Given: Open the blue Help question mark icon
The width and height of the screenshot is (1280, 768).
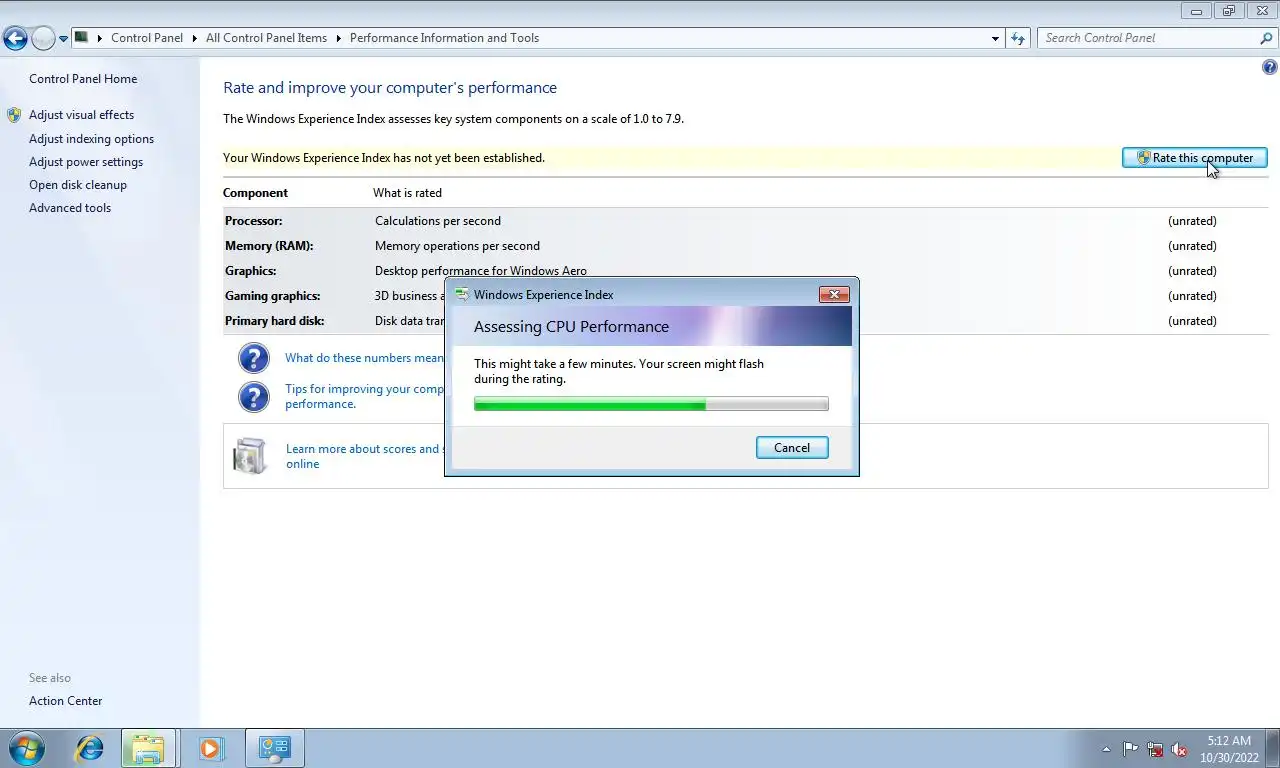Looking at the screenshot, I should 1270,68.
